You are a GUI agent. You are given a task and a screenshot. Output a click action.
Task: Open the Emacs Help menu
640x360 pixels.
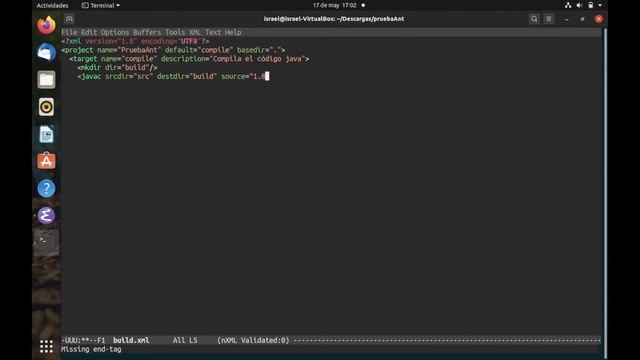click(233, 32)
